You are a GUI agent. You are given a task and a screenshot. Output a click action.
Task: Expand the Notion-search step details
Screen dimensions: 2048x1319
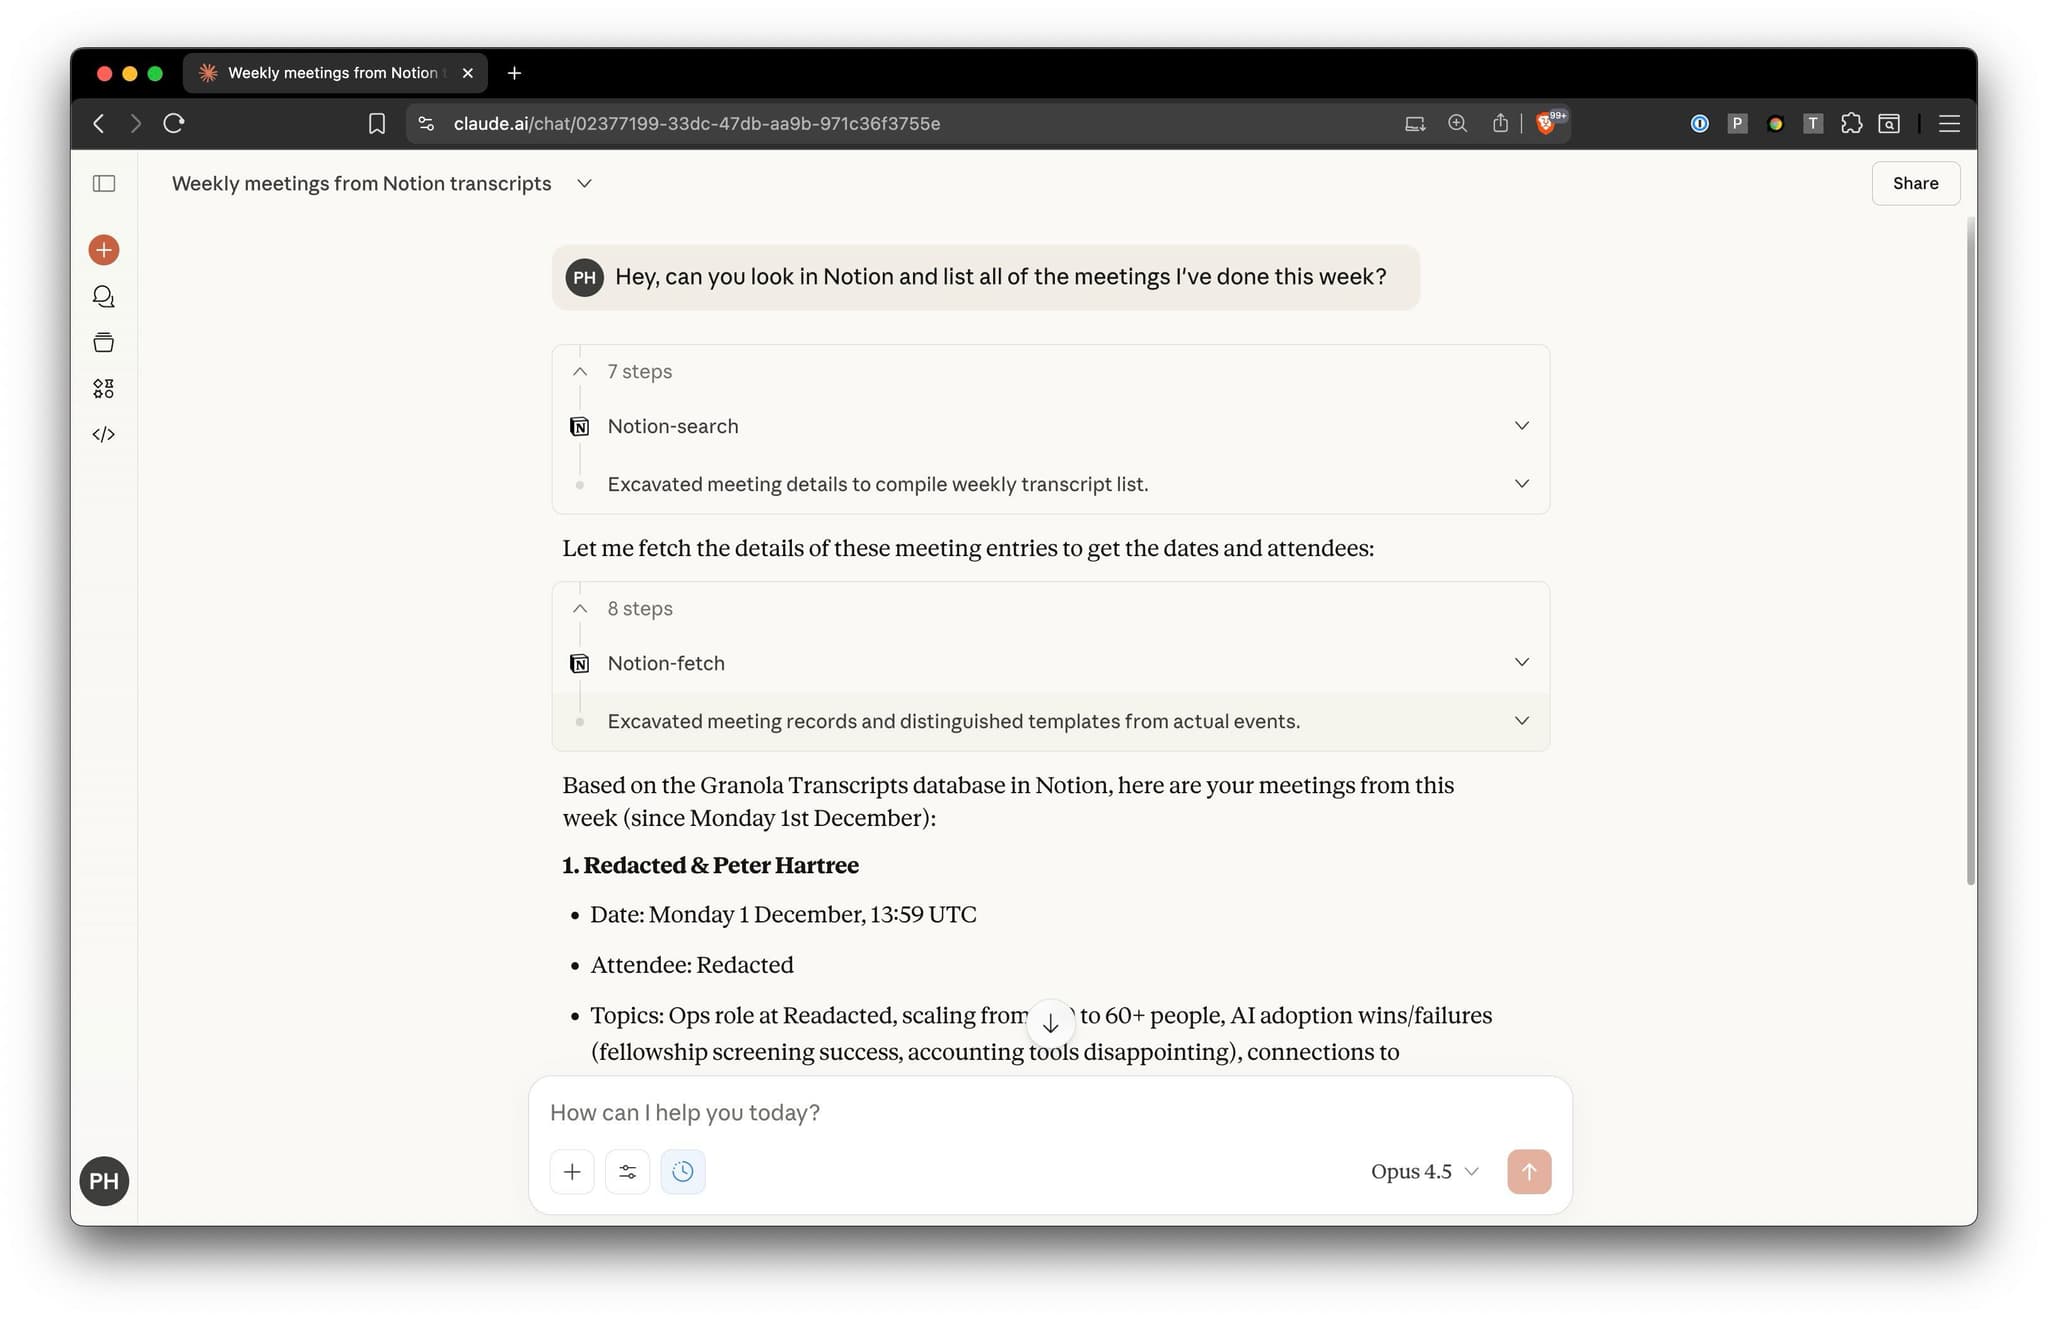coord(1521,426)
